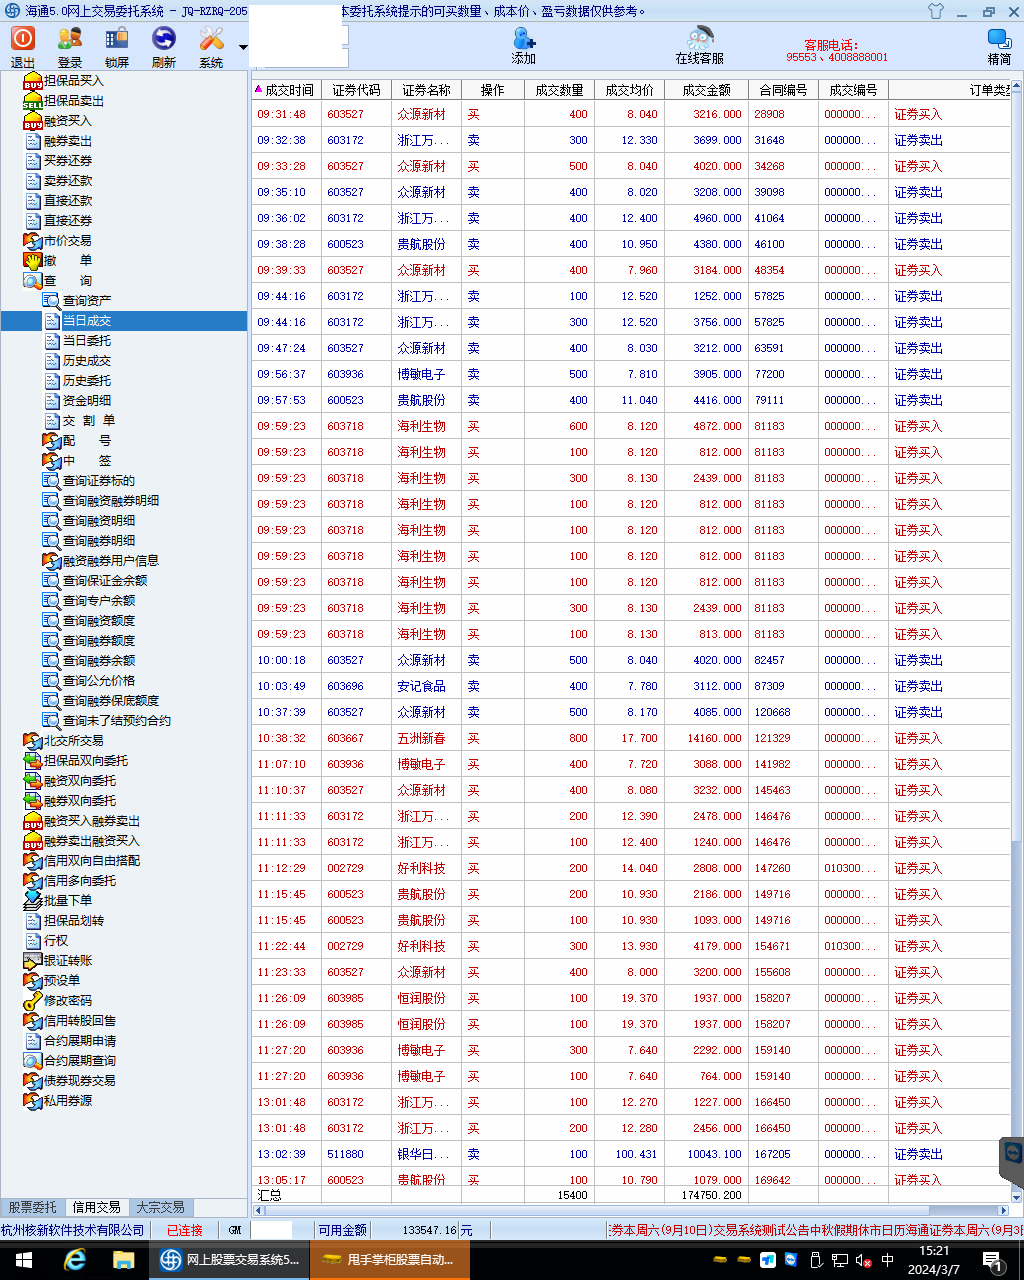
Task: Click the 登录 login toolbar icon
Action: (x=70, y=46)
